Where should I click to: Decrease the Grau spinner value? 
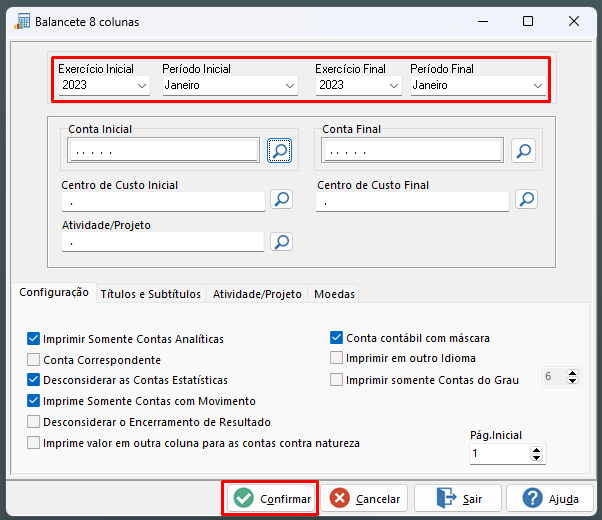[572, 380]
